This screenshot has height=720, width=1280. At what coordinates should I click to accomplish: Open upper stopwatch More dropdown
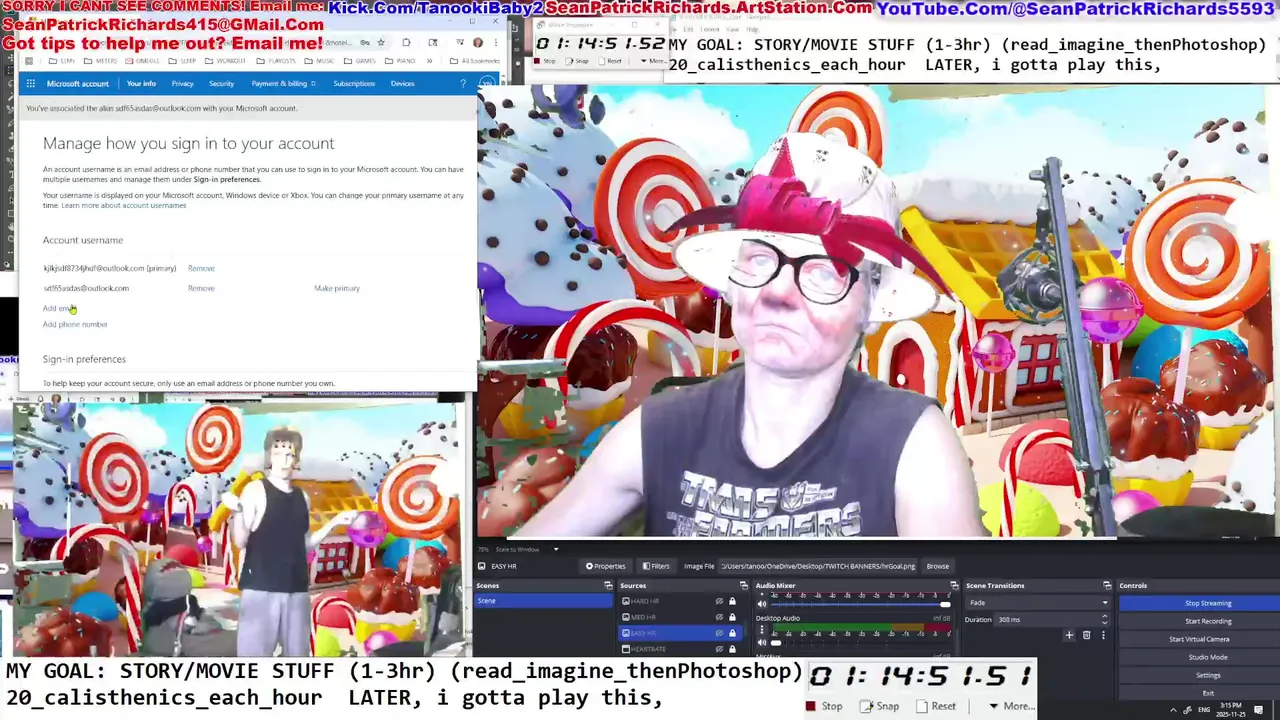click(653, 61)
